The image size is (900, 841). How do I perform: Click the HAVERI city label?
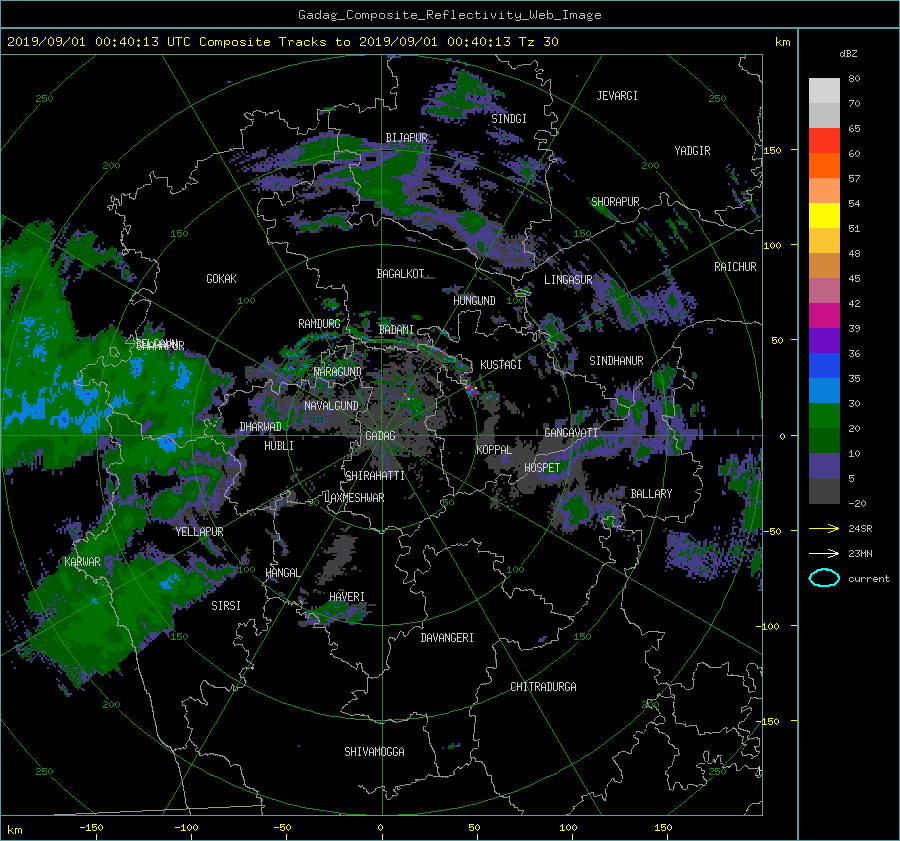[x=347, y=596]
